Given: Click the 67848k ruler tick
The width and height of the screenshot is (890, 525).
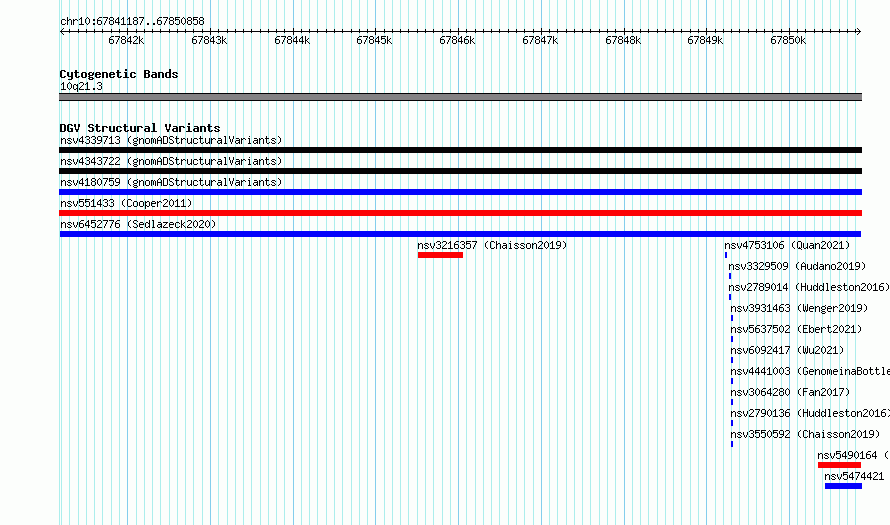Looking at the screenshot, I should (623, 40).
